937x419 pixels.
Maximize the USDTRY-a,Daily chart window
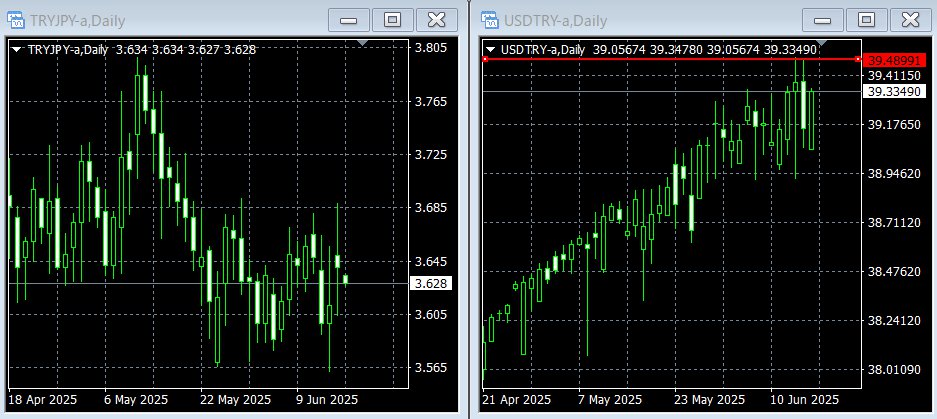pos(866,20)
